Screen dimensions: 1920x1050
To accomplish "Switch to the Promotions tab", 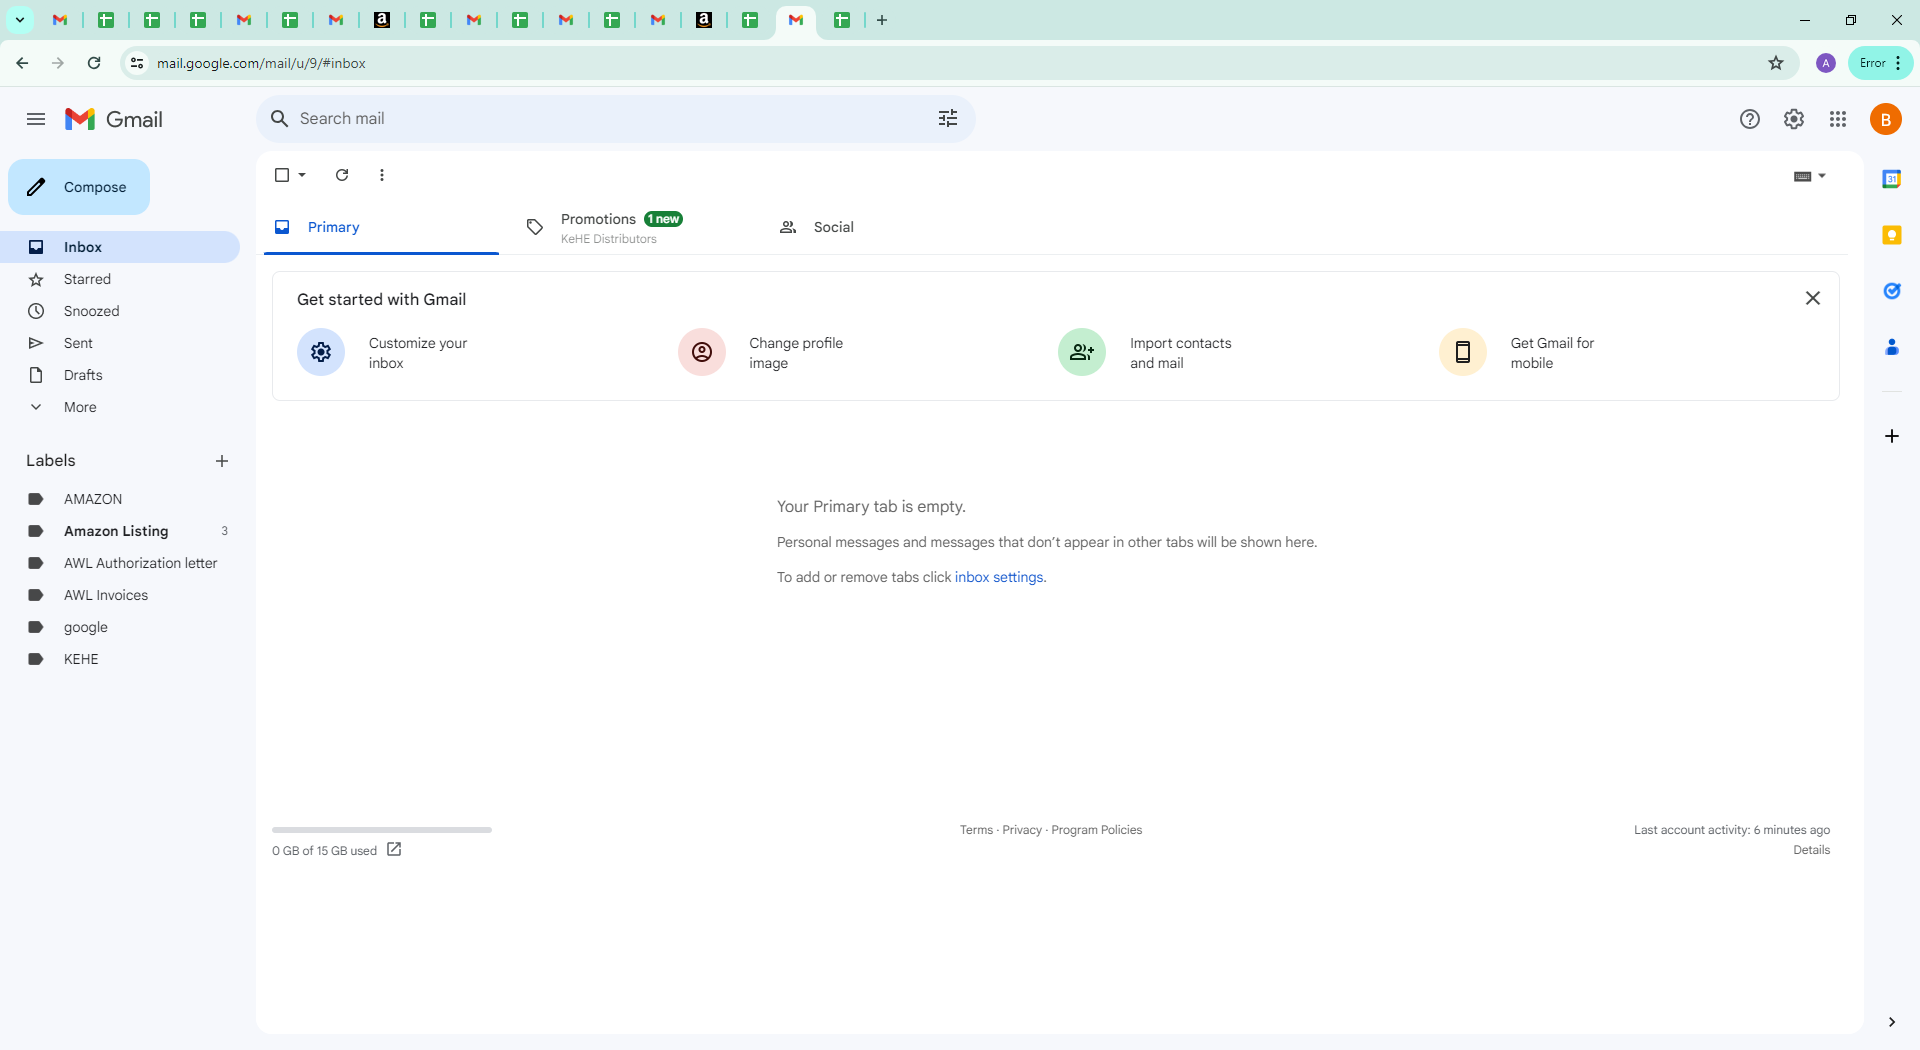I will (x=632, y=227).
